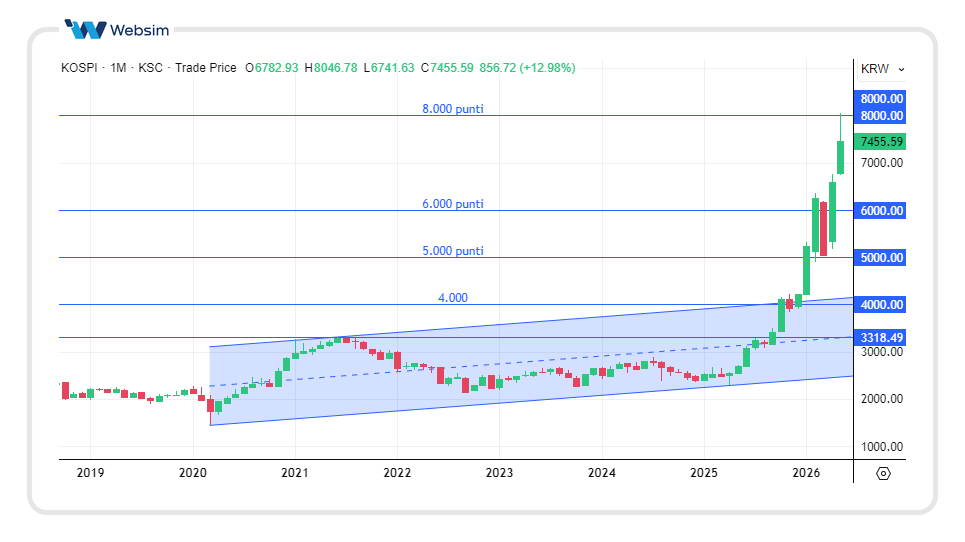Viewport: 965px width, 542px height.
Task: Click the change value 856.72 (+12.98%)
Action: coord(527,68)
